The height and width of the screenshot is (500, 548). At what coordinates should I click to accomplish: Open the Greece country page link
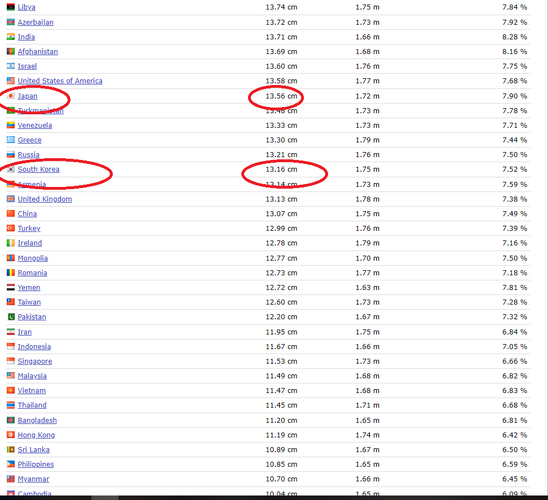(30, 140)
